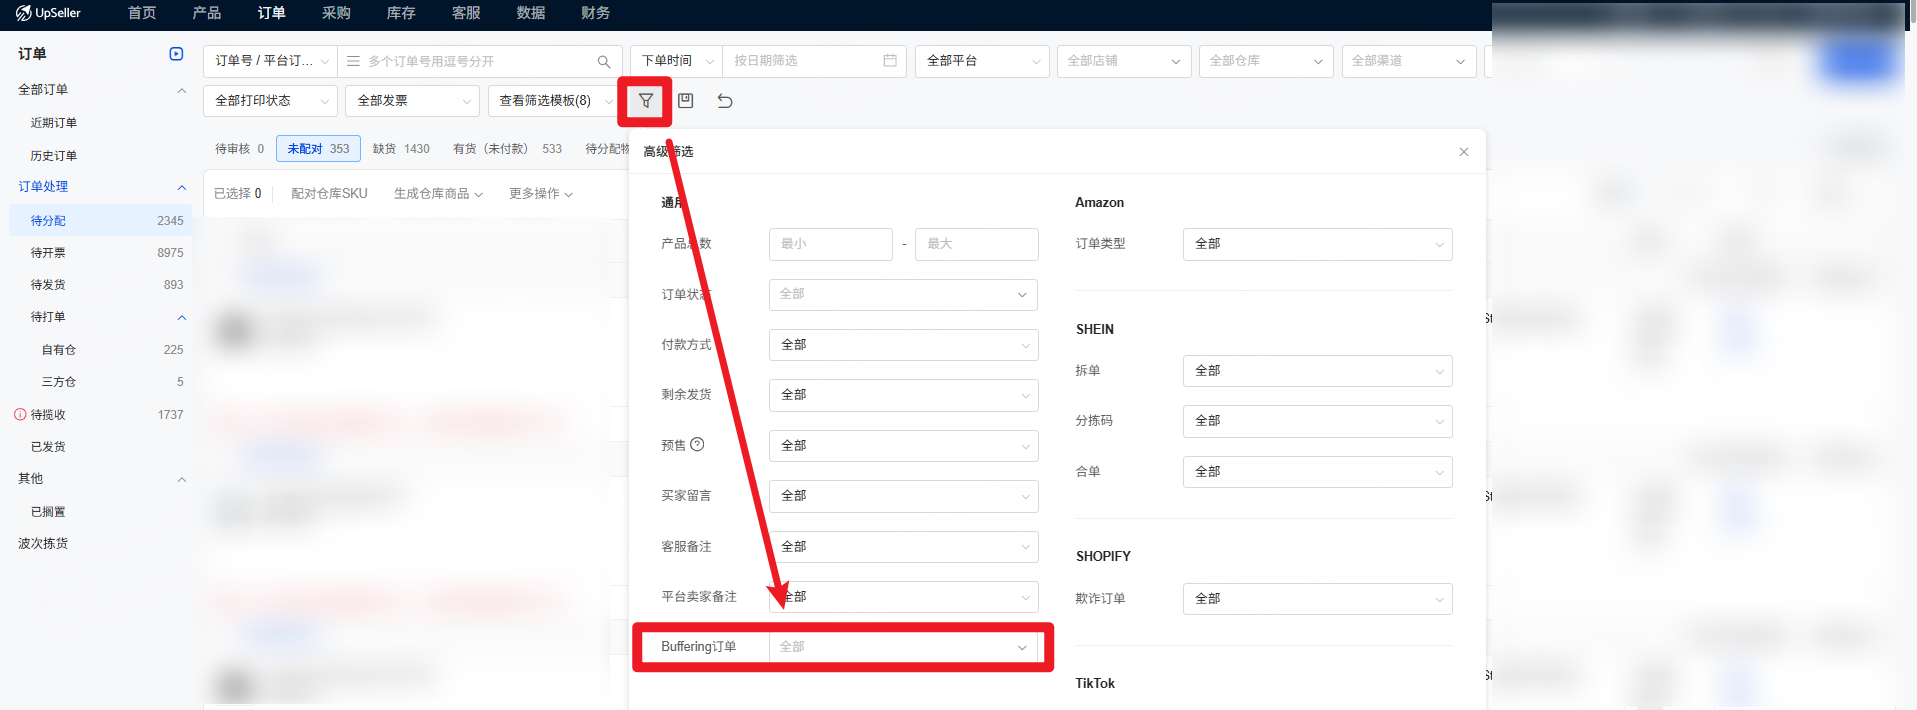
Task: Collapse the 订单处理 sidebar section
Action: (181, 187)
